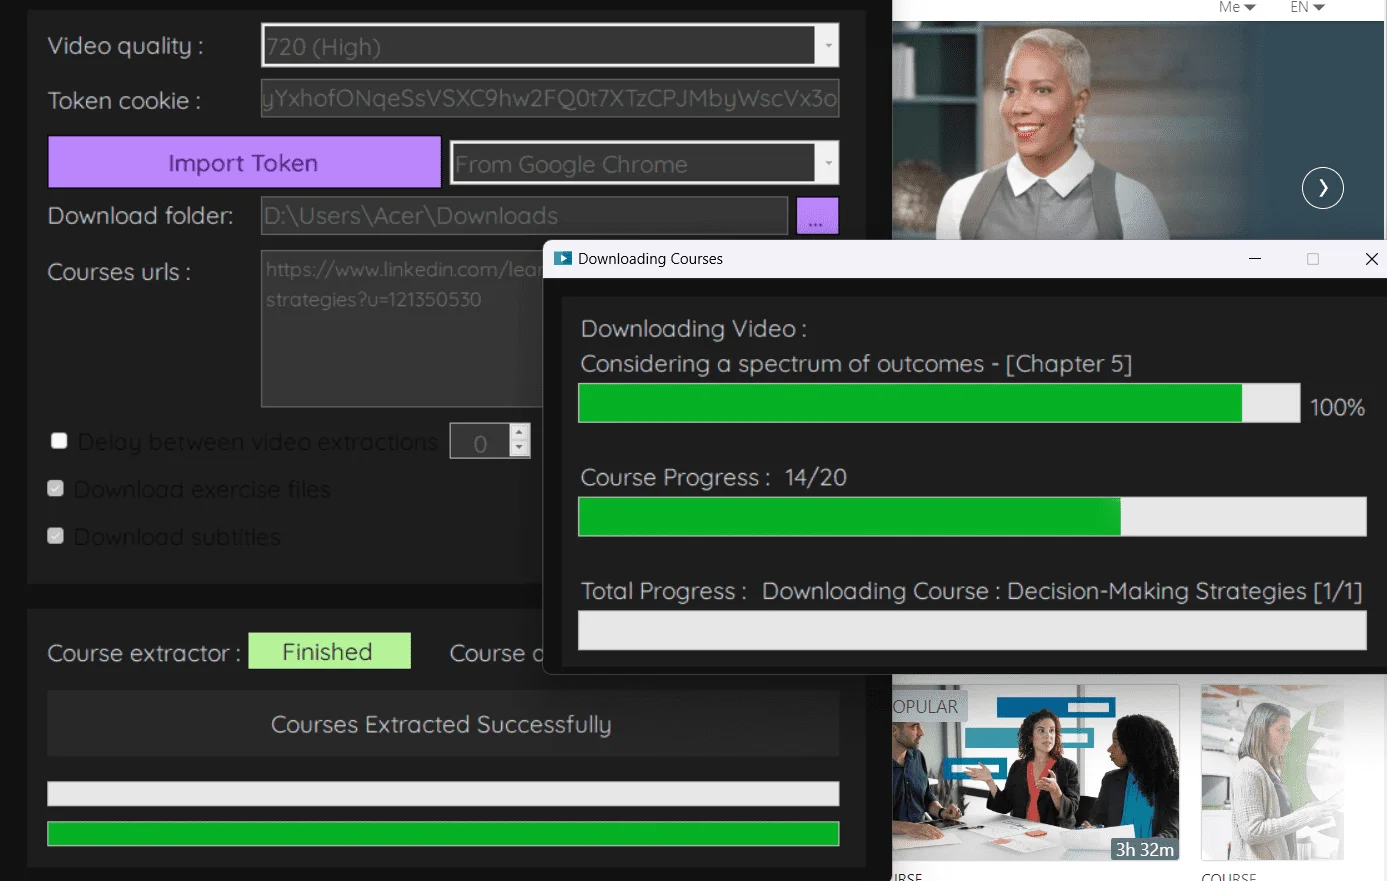Click the 3h 32m duration badge
Image resolution: width=1387 pixels, height=881 pixels.
coord(1144,849)
